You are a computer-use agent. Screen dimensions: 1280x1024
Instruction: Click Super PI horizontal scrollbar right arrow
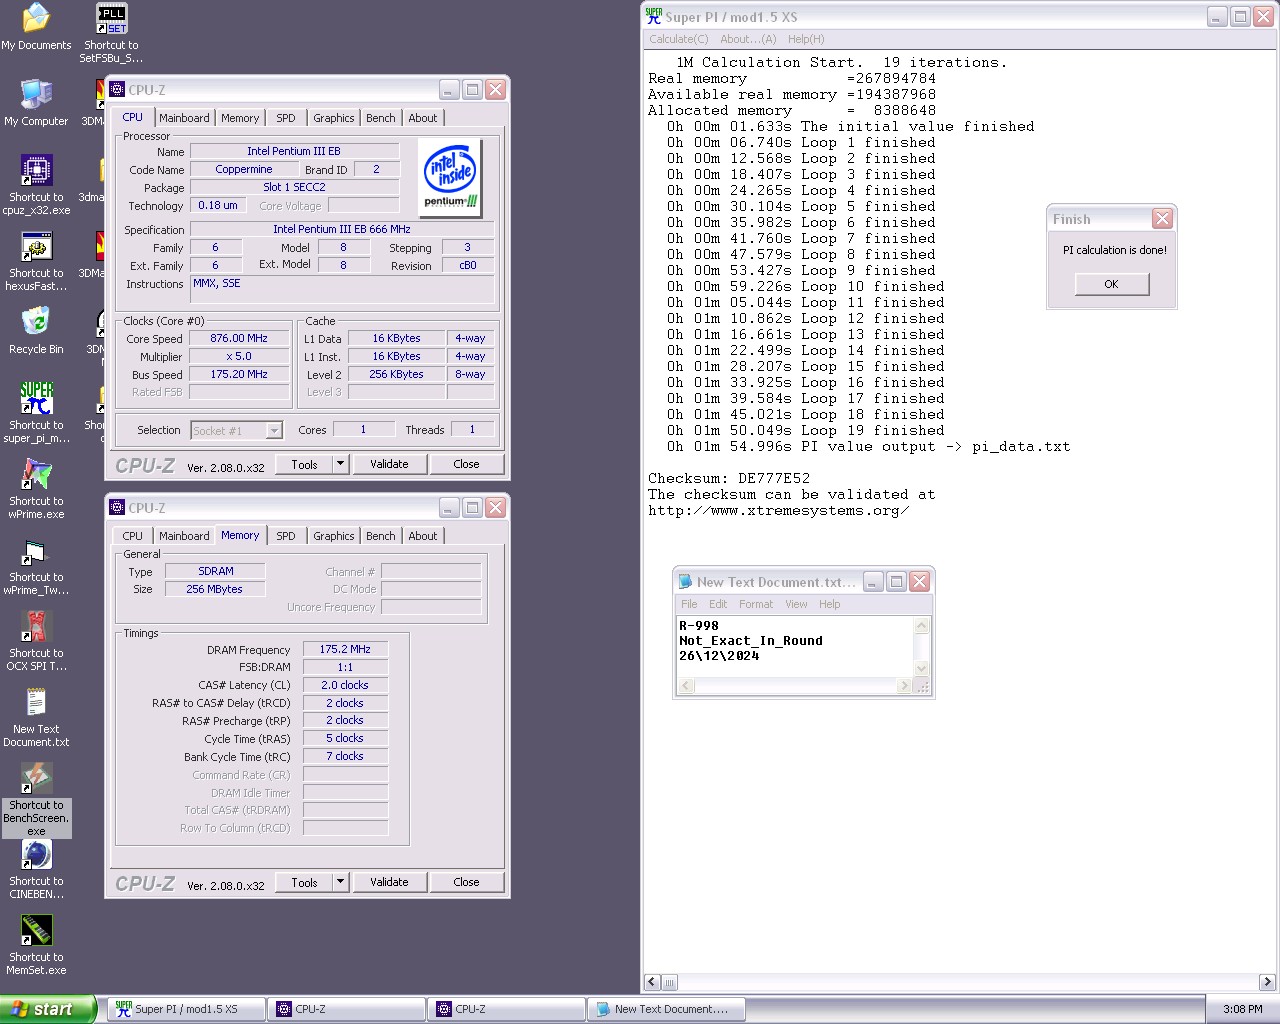pyautogui.click(x=1267, y=982)
